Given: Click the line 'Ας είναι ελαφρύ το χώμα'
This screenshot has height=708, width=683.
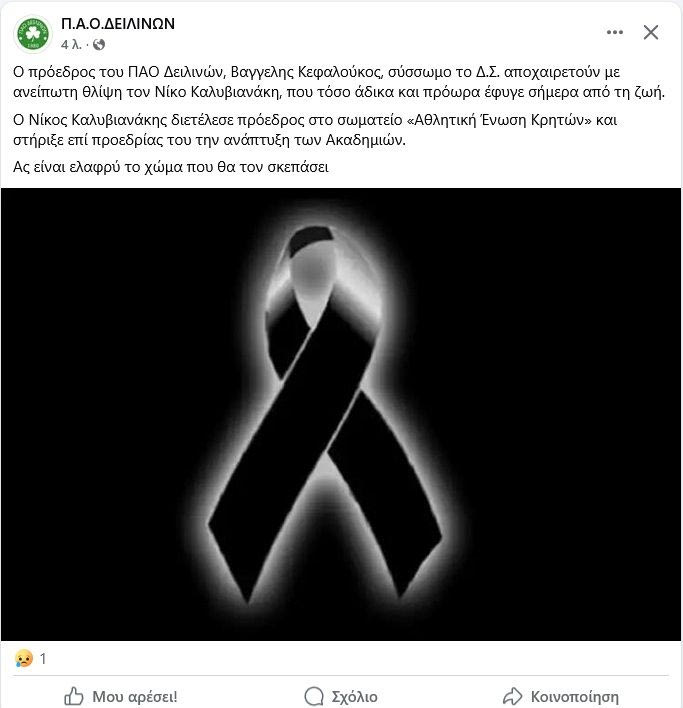Looking at the screenshot, I should point(171,167).
